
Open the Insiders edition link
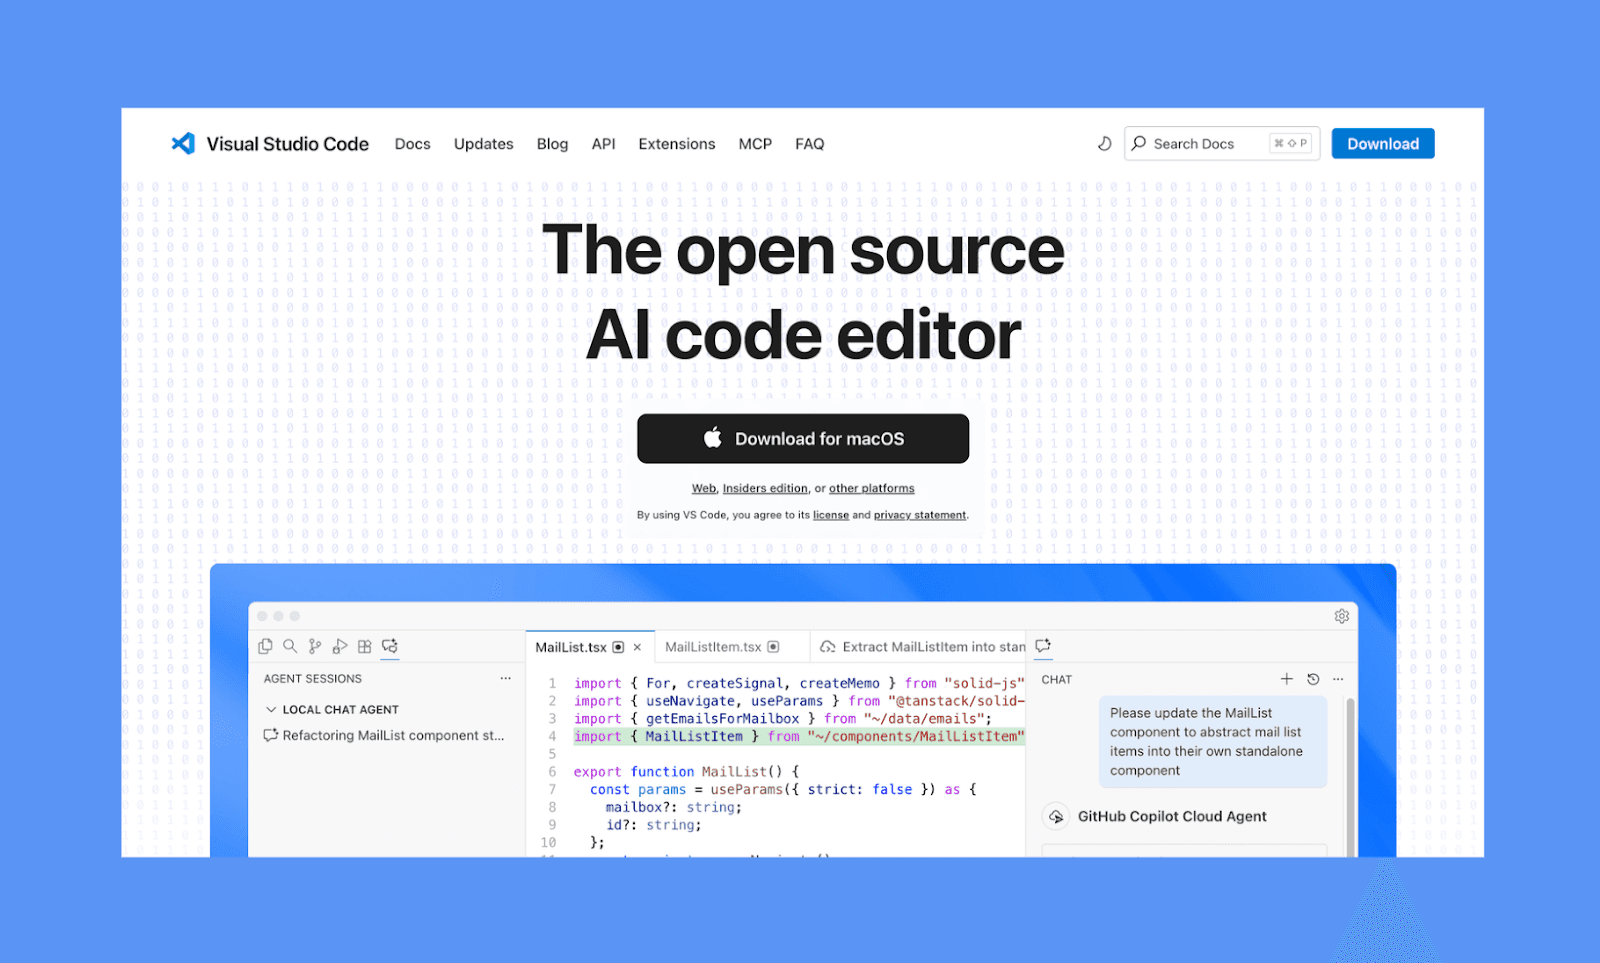click(x=765, y=488)
